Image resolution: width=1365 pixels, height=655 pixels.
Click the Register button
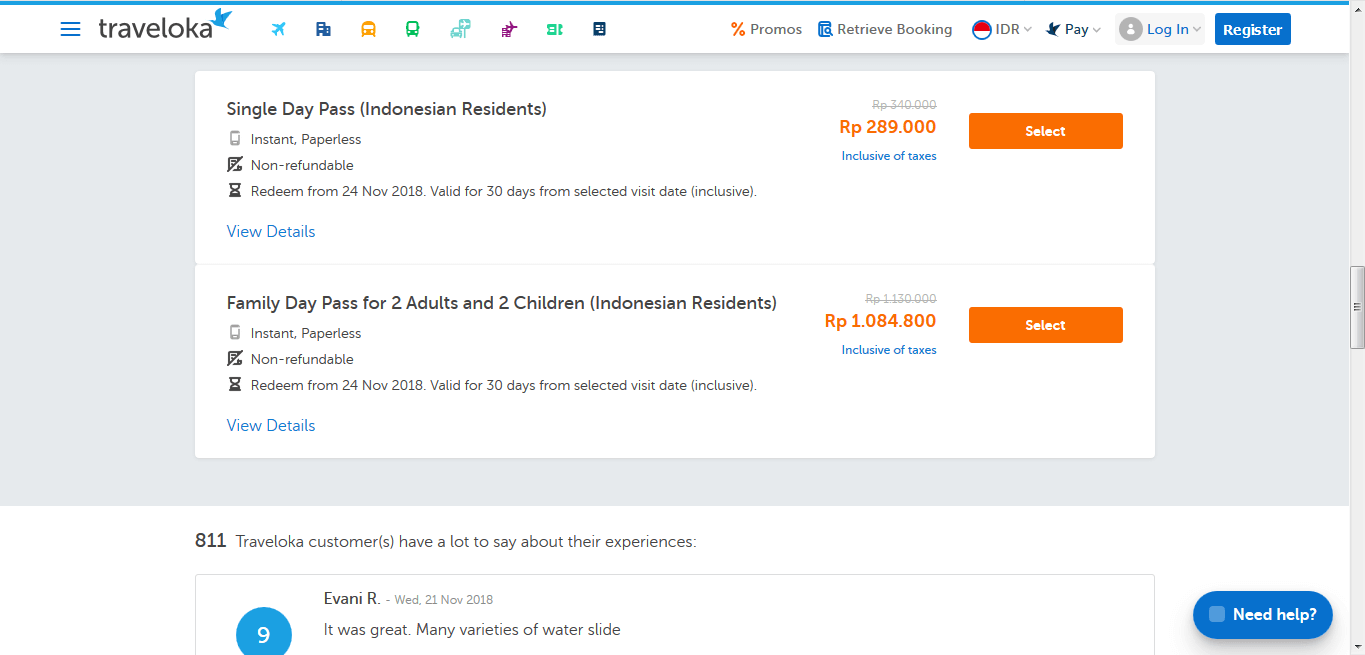[1252, 29]
